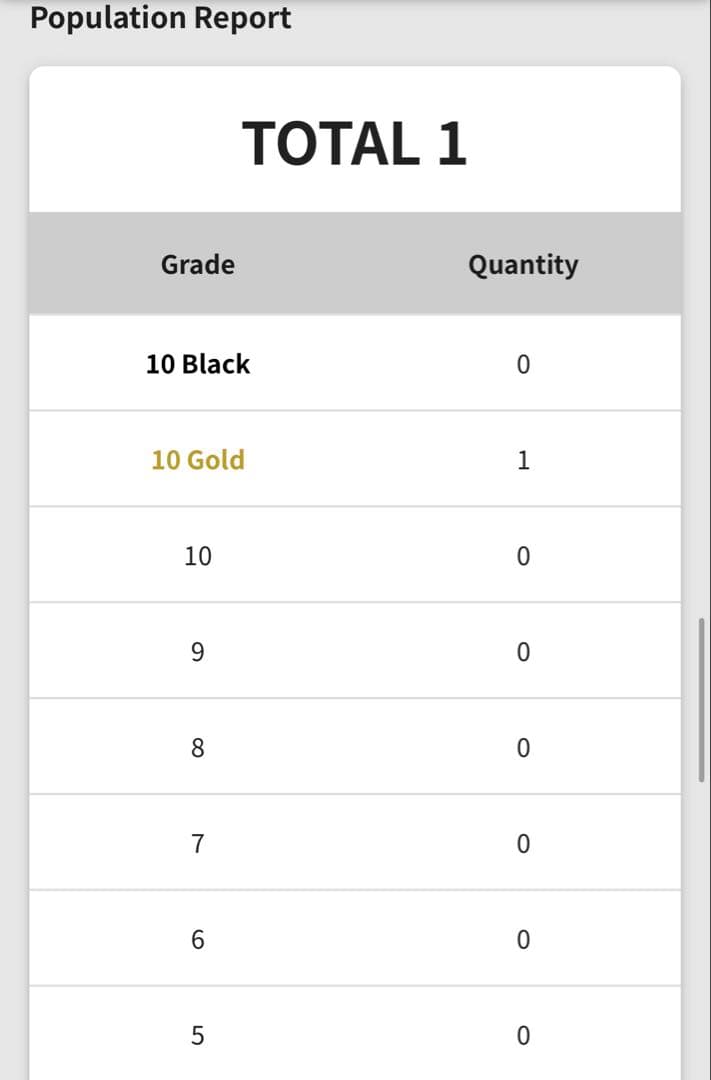Click the grade 8 row label
Screen dimensions: 711x1080
pos(198,748)
